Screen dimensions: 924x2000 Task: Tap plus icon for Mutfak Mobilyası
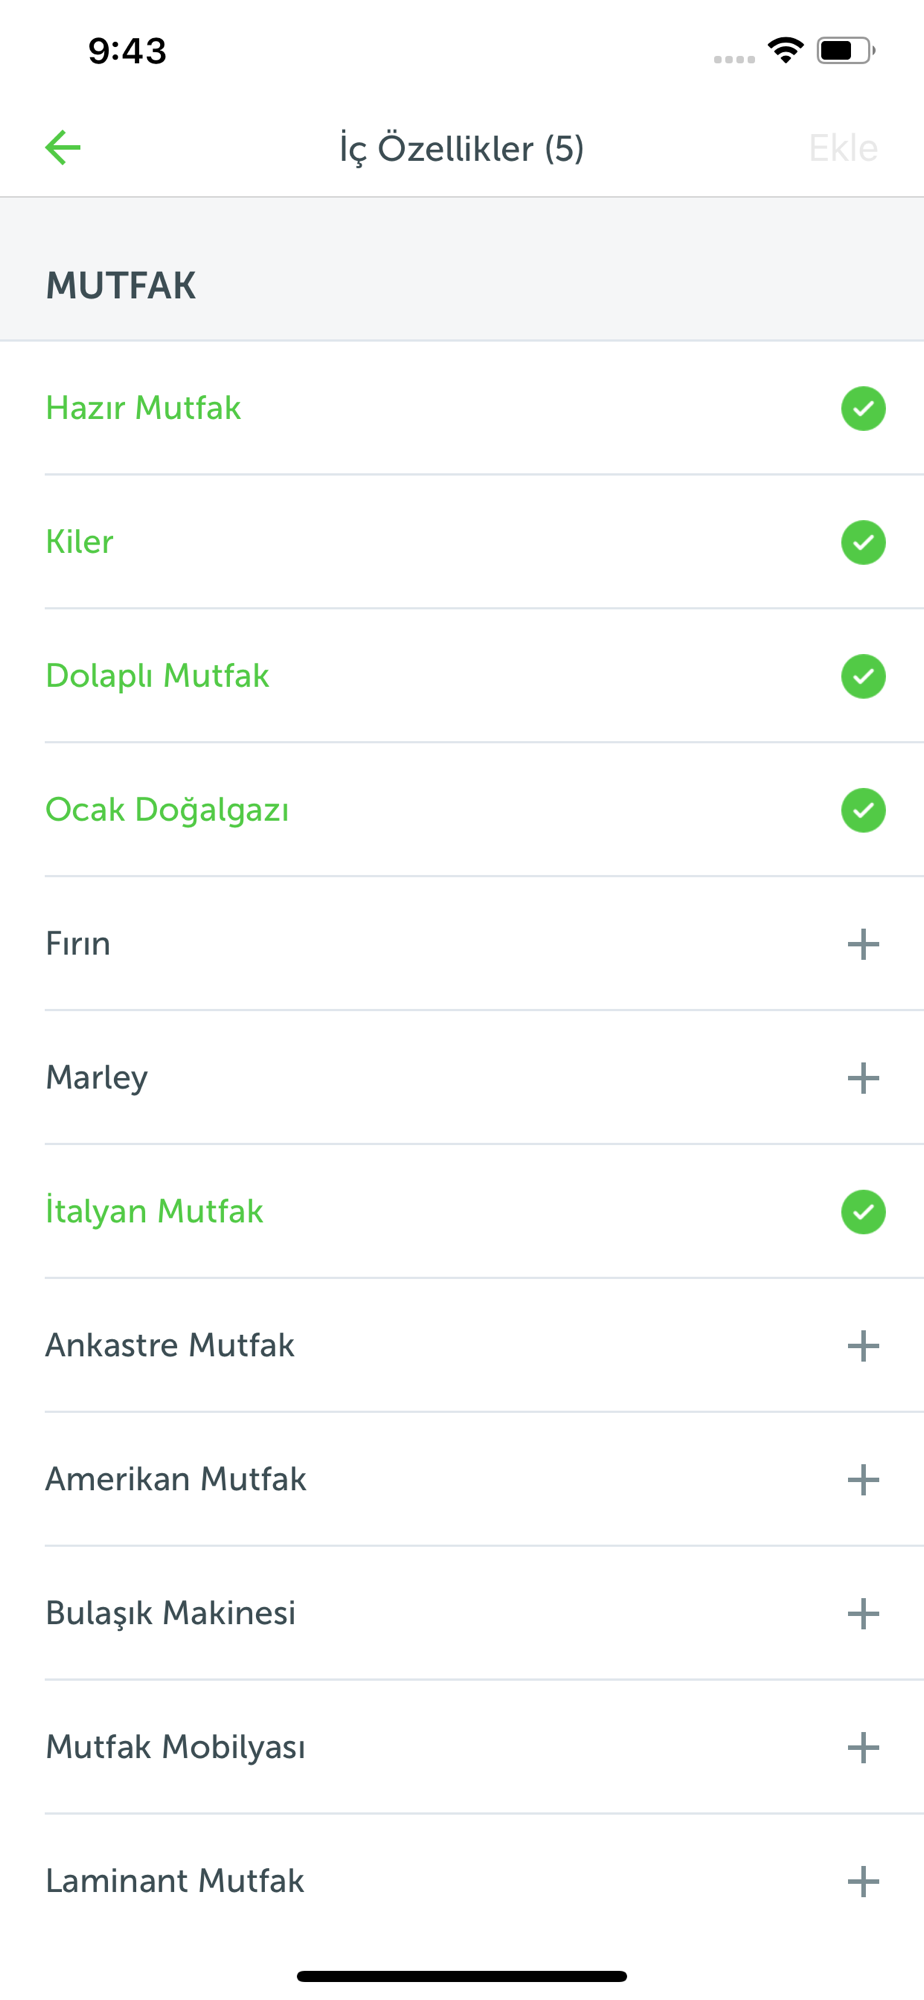863,1749
